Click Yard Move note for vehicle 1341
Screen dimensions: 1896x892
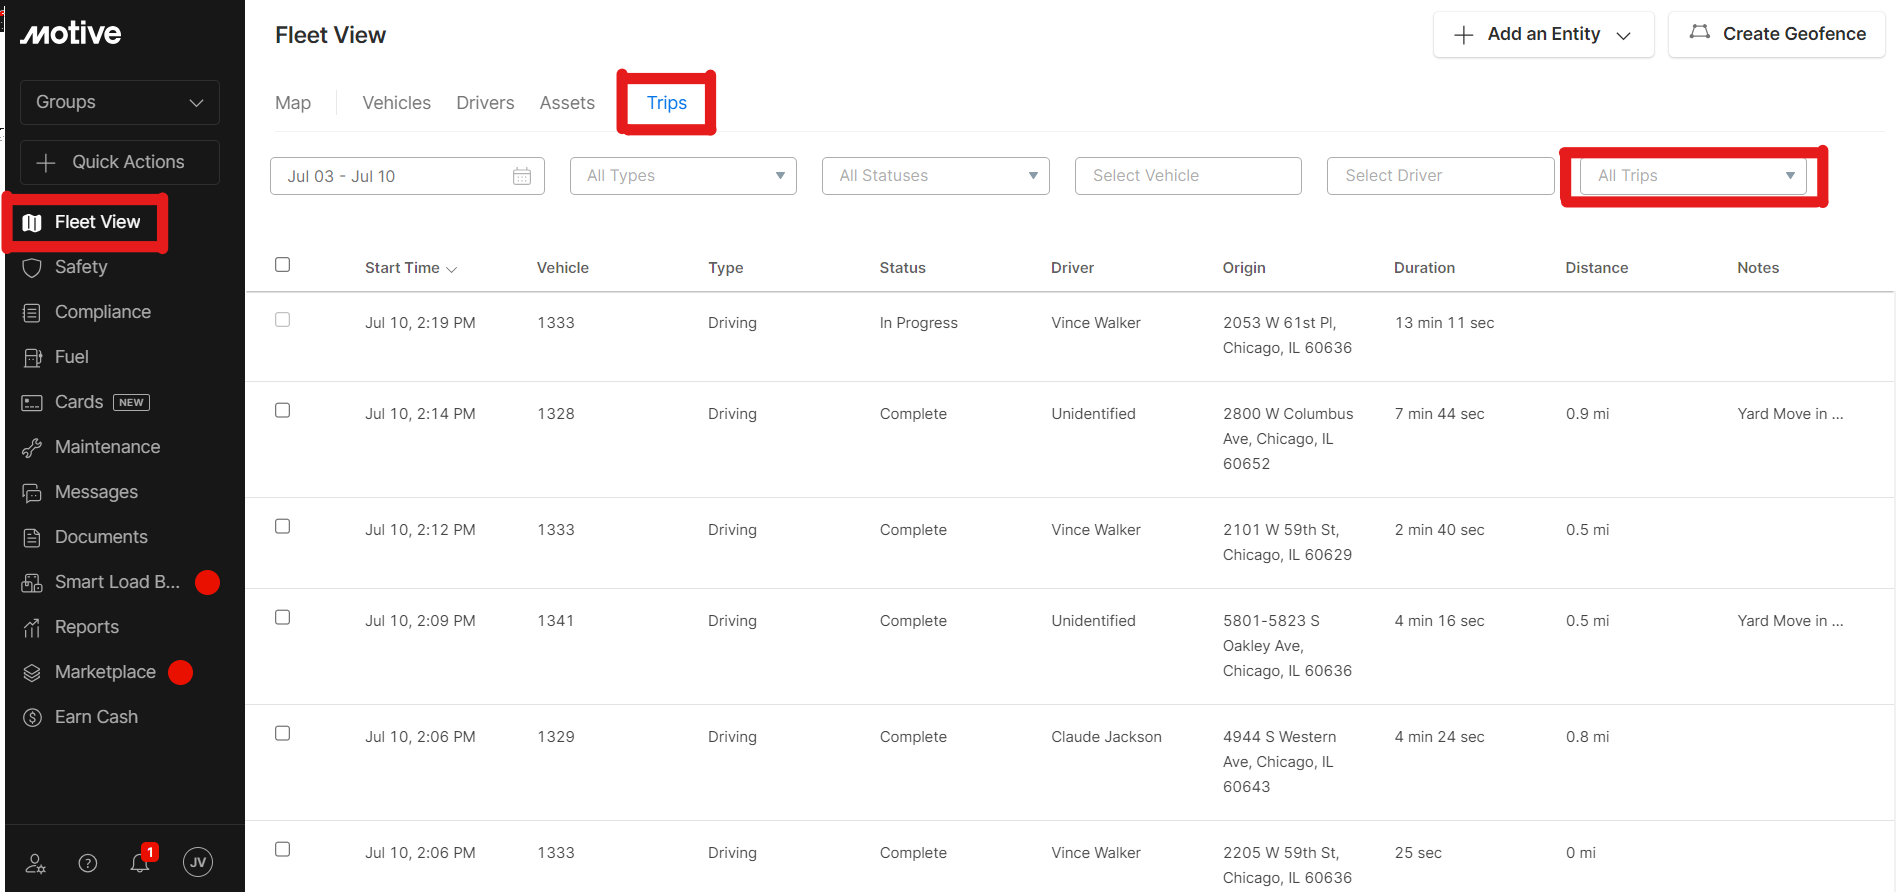pos(1790,621)
